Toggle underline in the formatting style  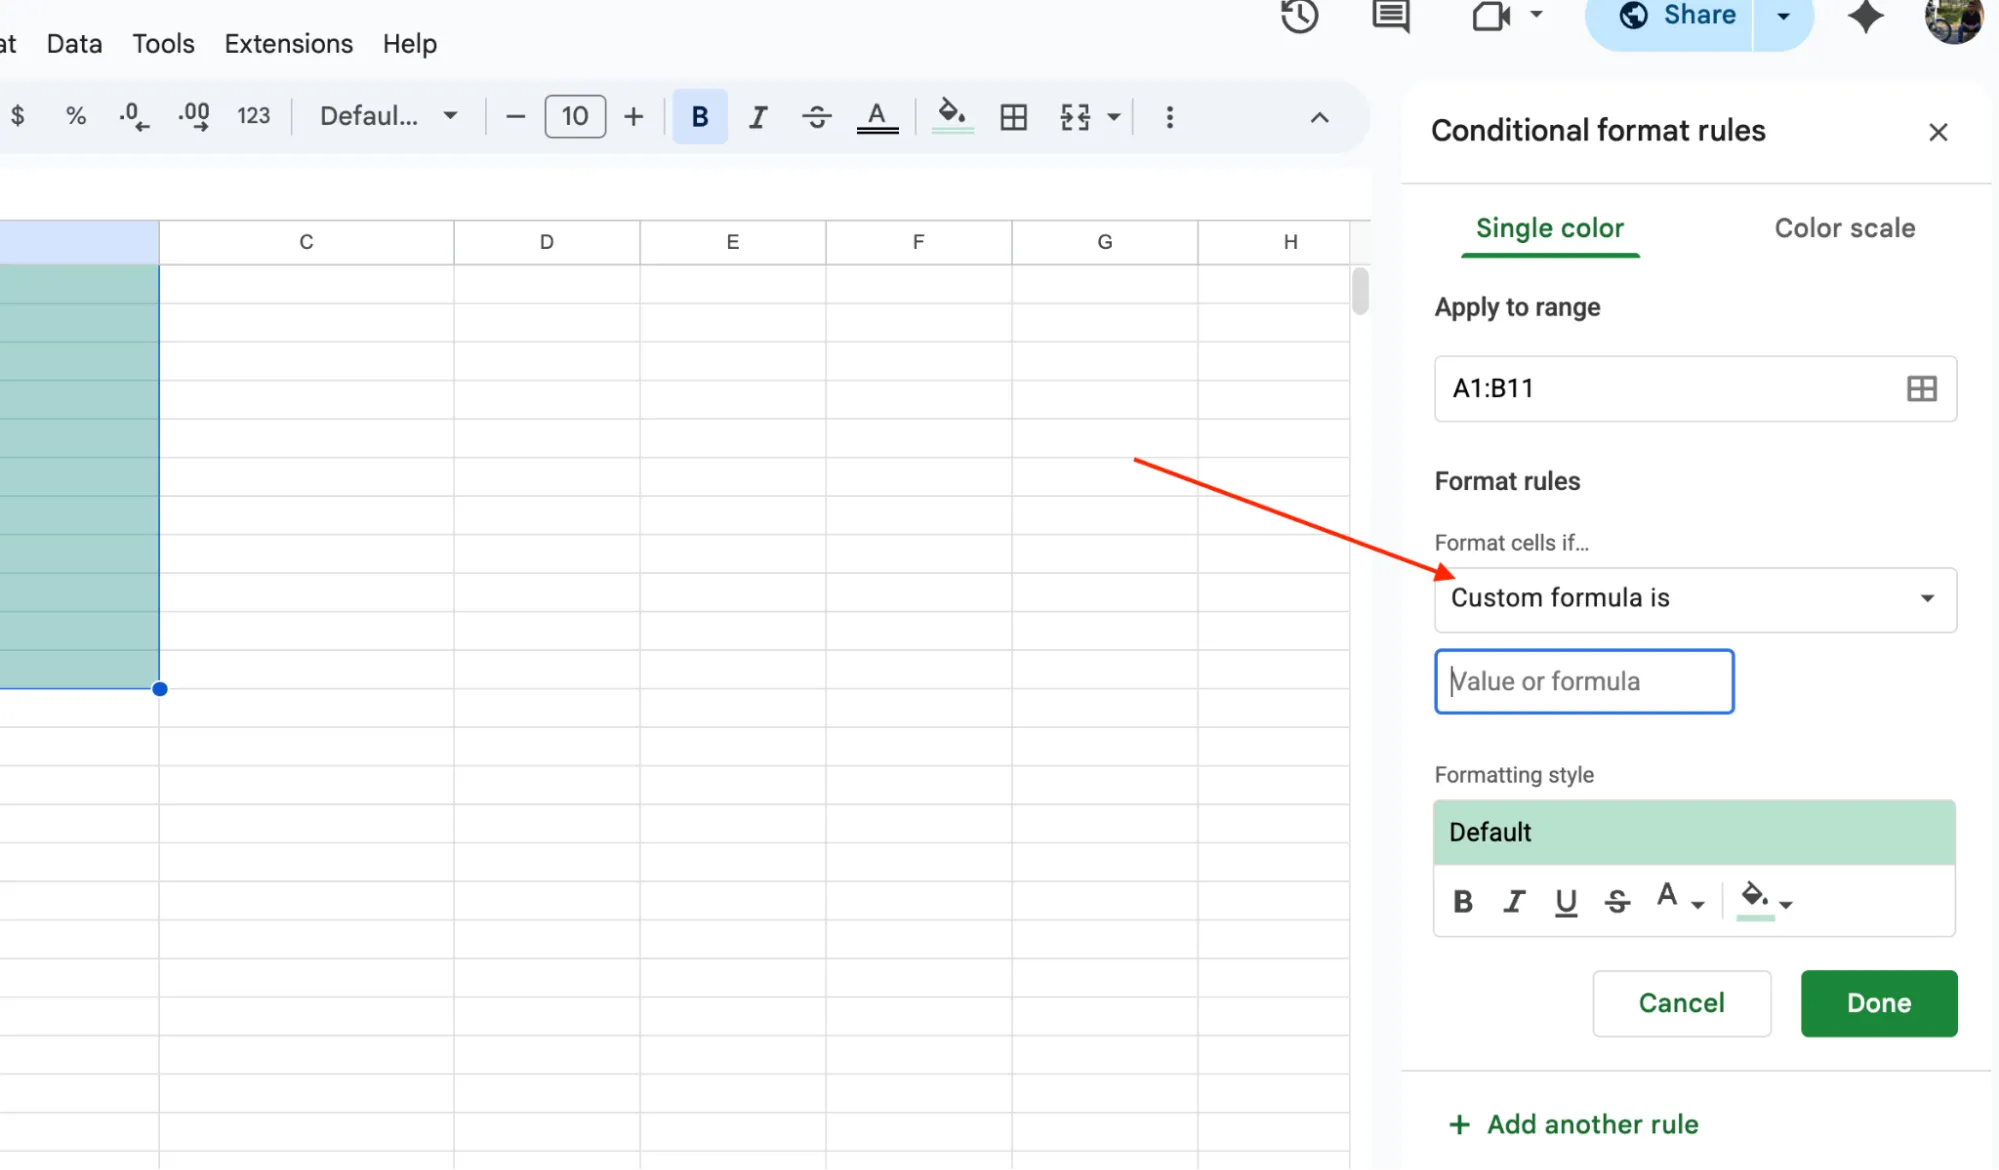(1565, 901)
